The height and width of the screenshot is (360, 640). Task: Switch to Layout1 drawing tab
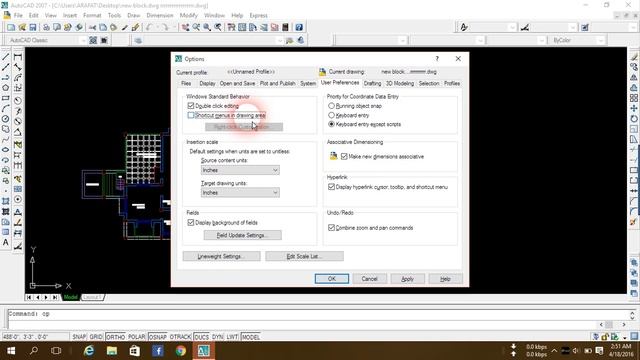click(x=92, y=297)
